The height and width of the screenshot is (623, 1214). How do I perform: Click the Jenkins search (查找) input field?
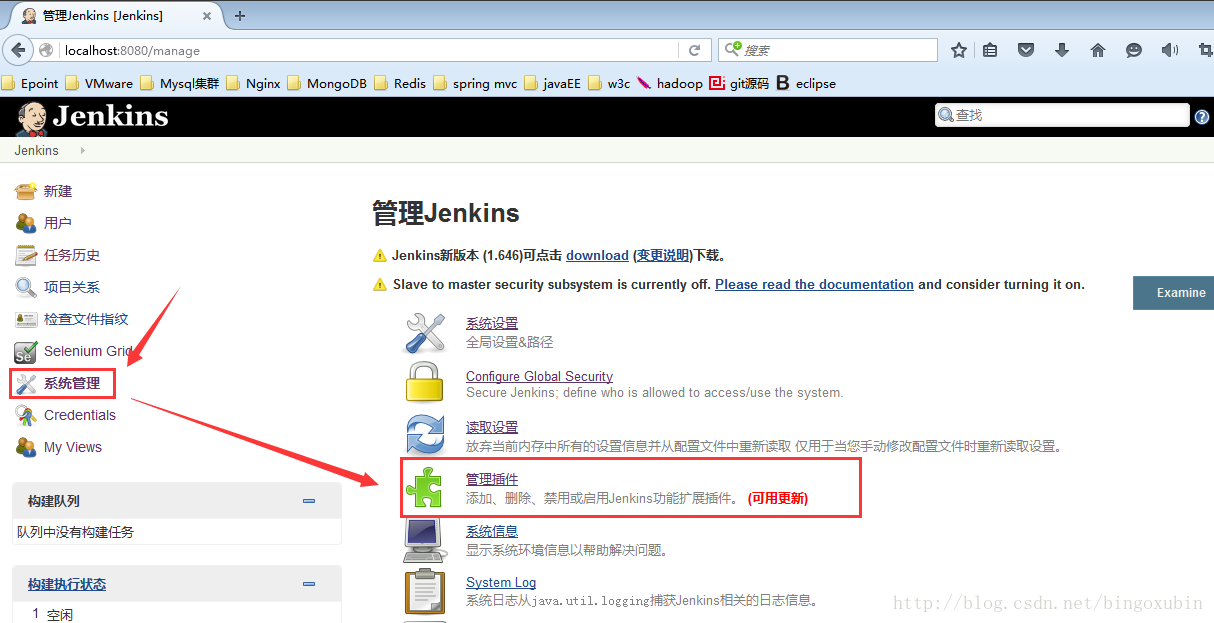(1063, 116)
